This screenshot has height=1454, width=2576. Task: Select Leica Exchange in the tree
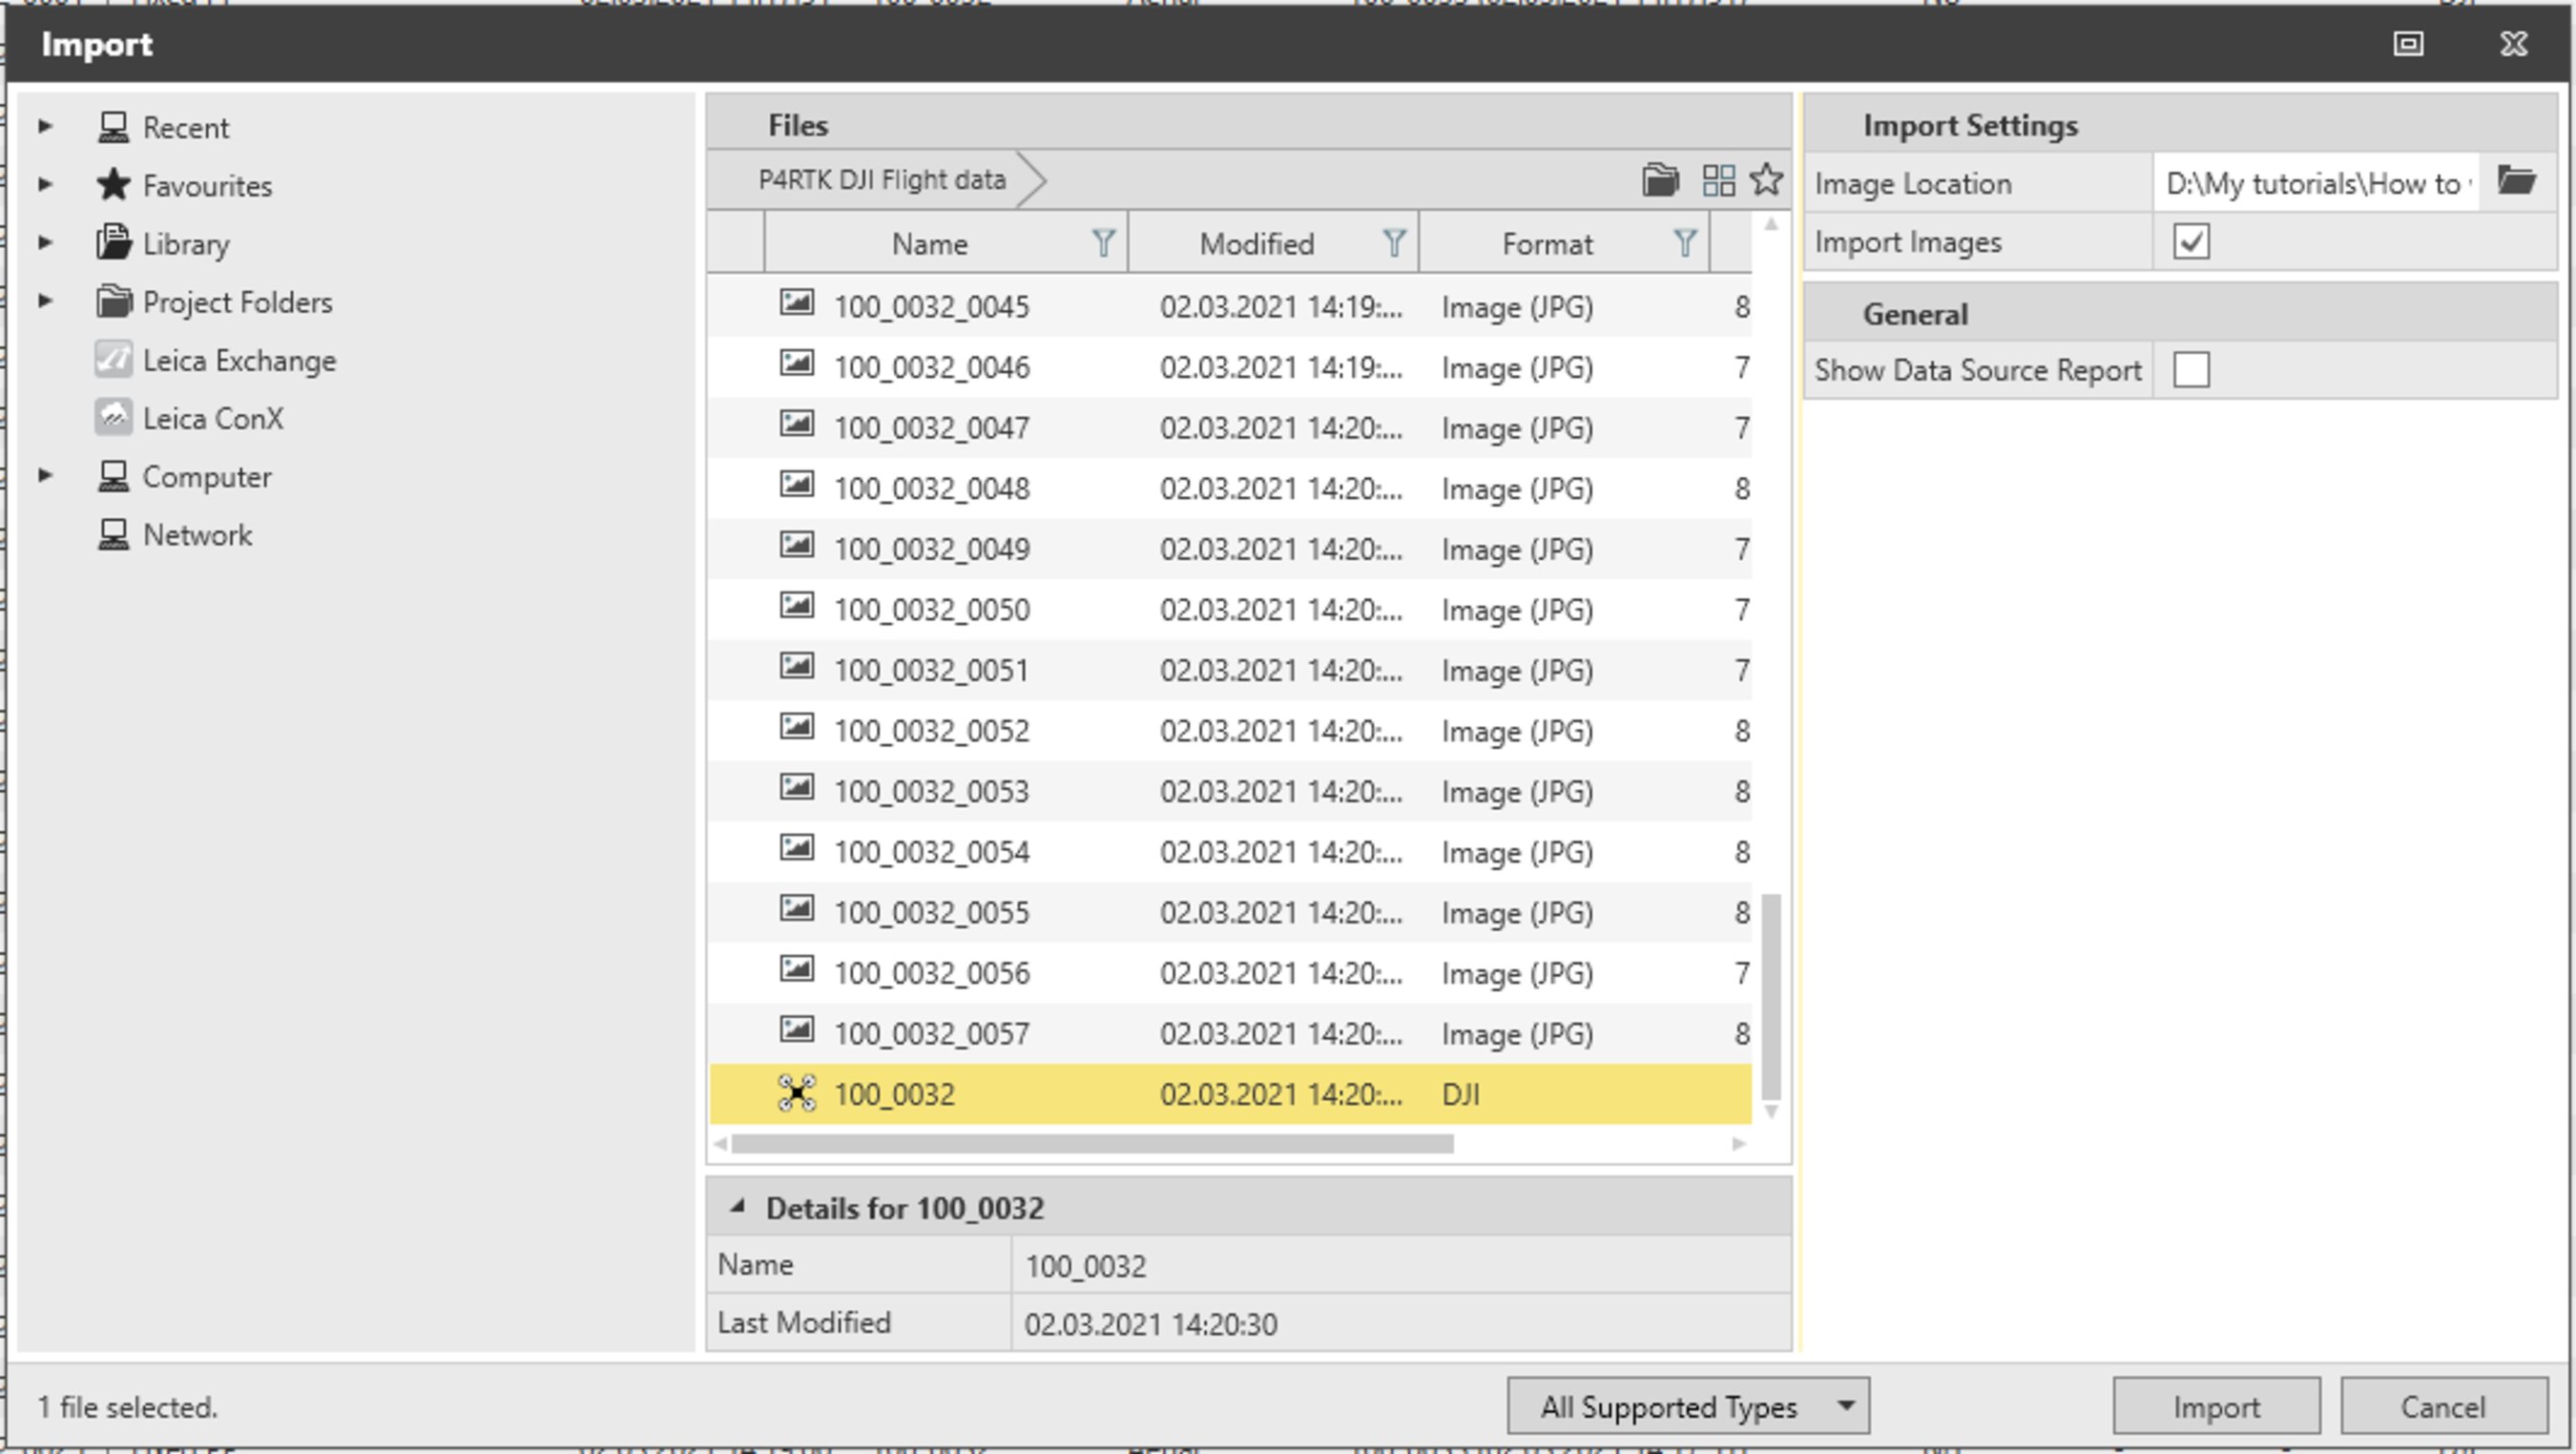click(239, 360)
